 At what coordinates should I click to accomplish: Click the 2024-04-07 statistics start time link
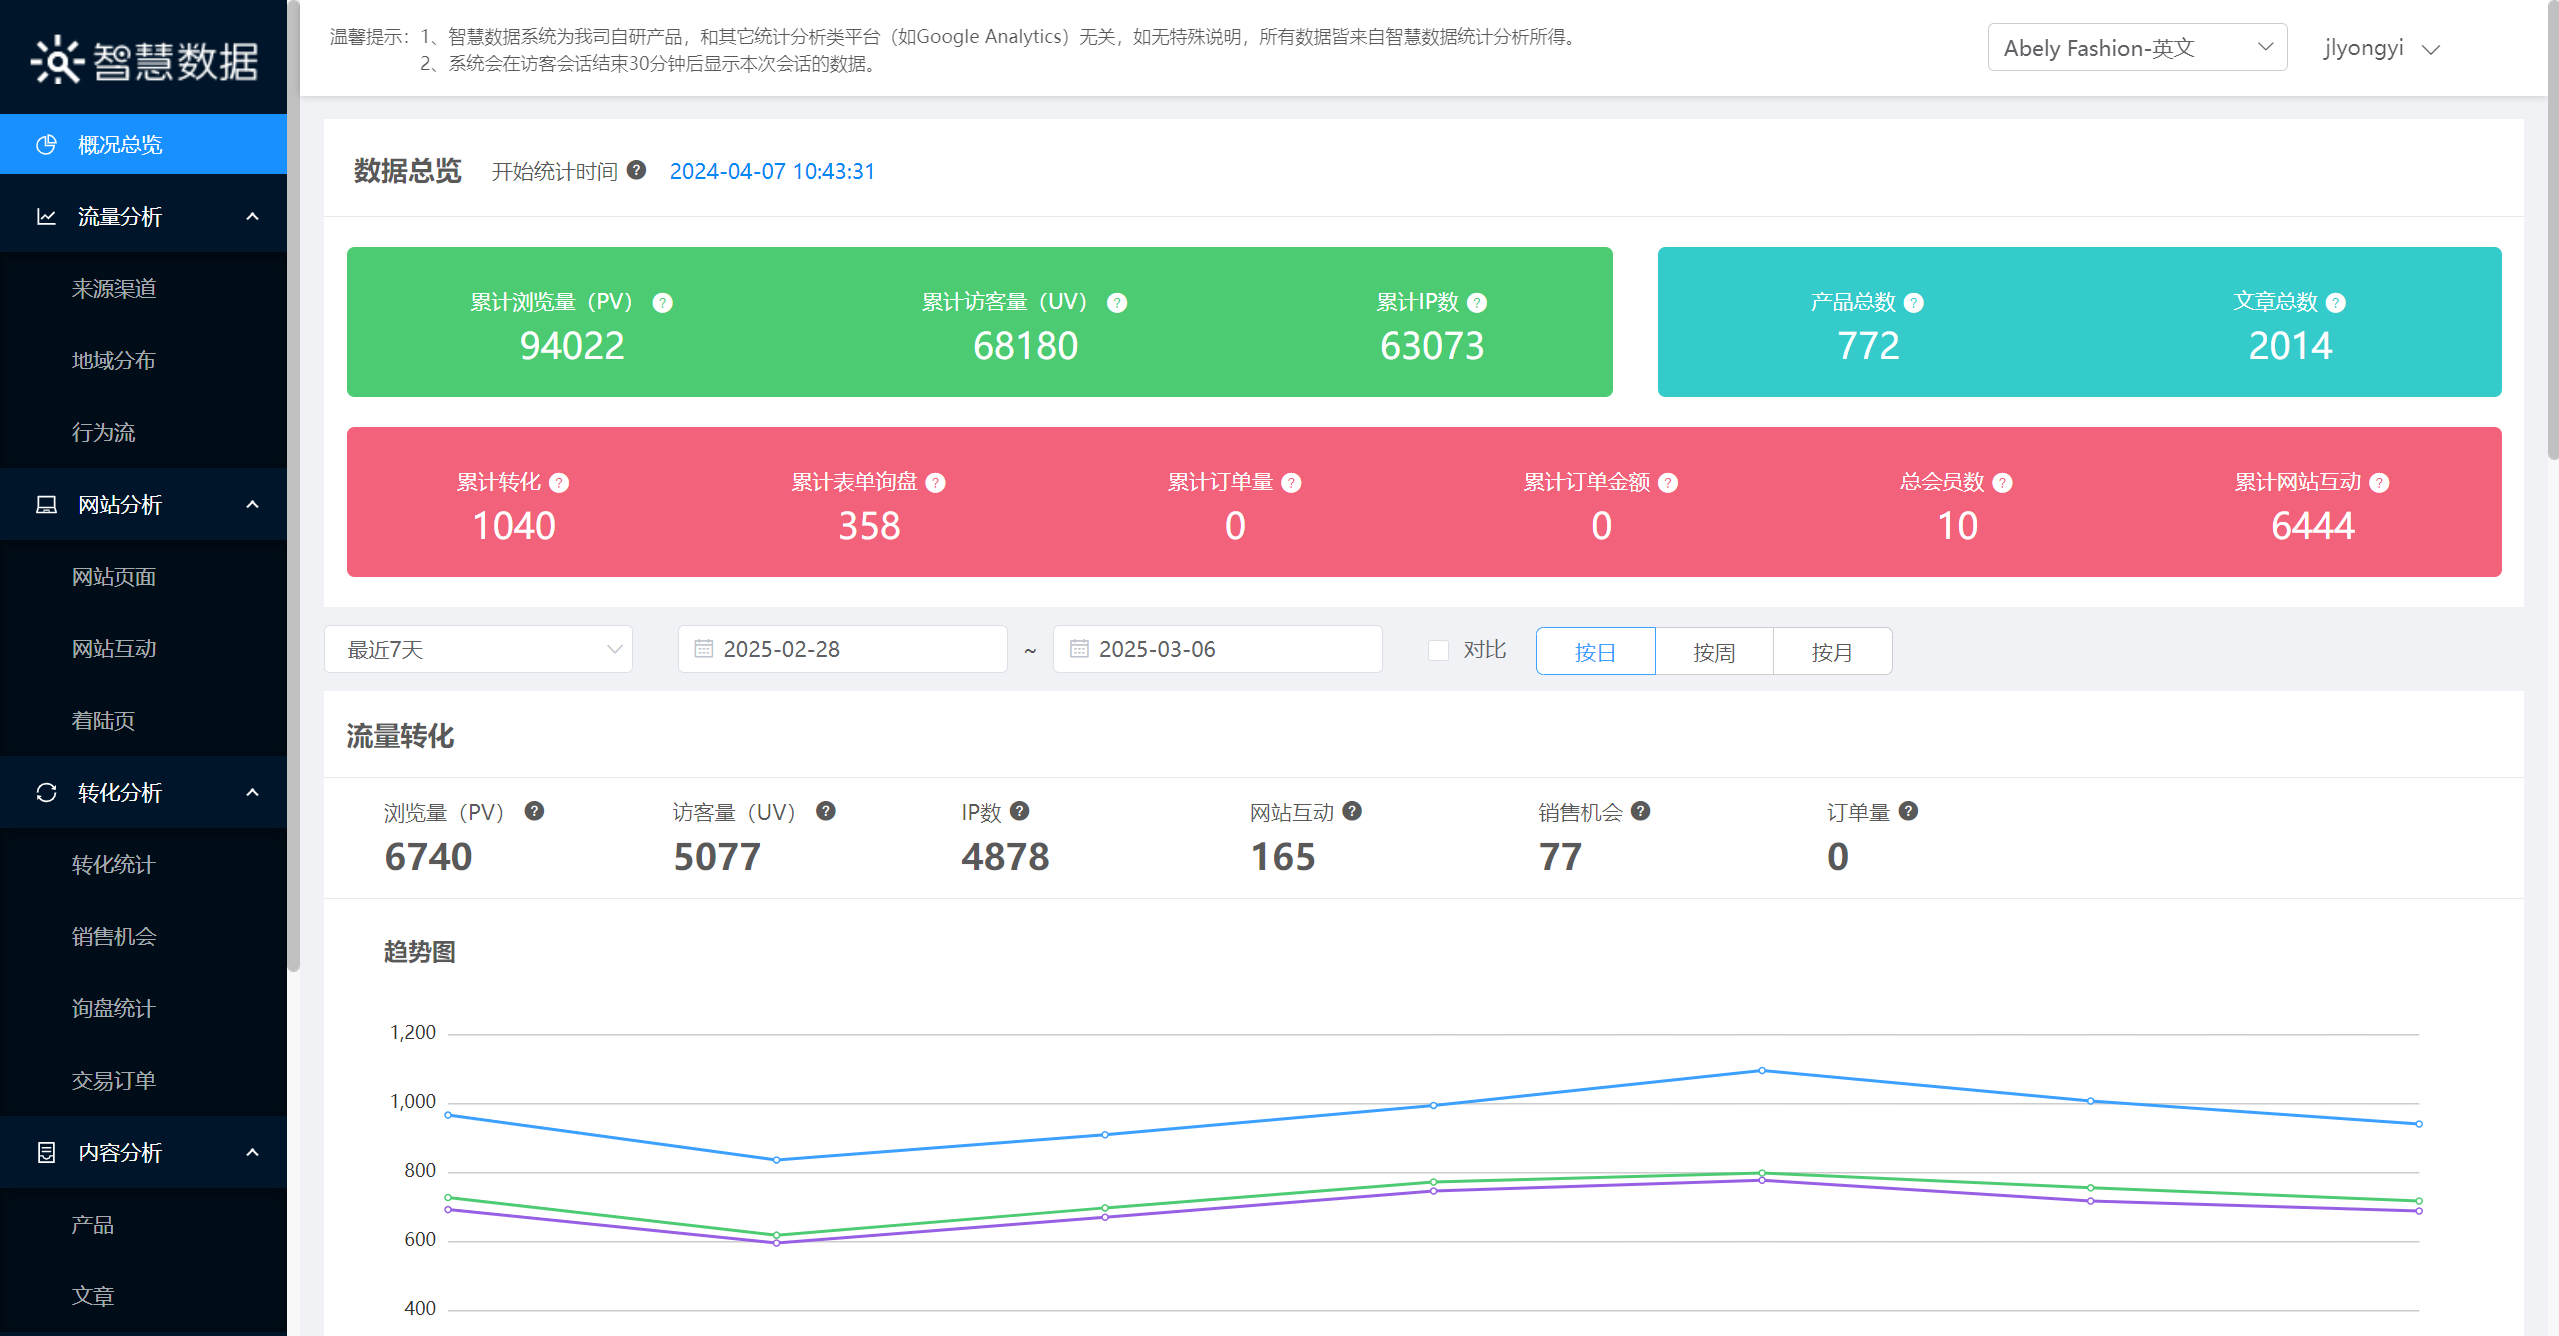coord(772,171)
